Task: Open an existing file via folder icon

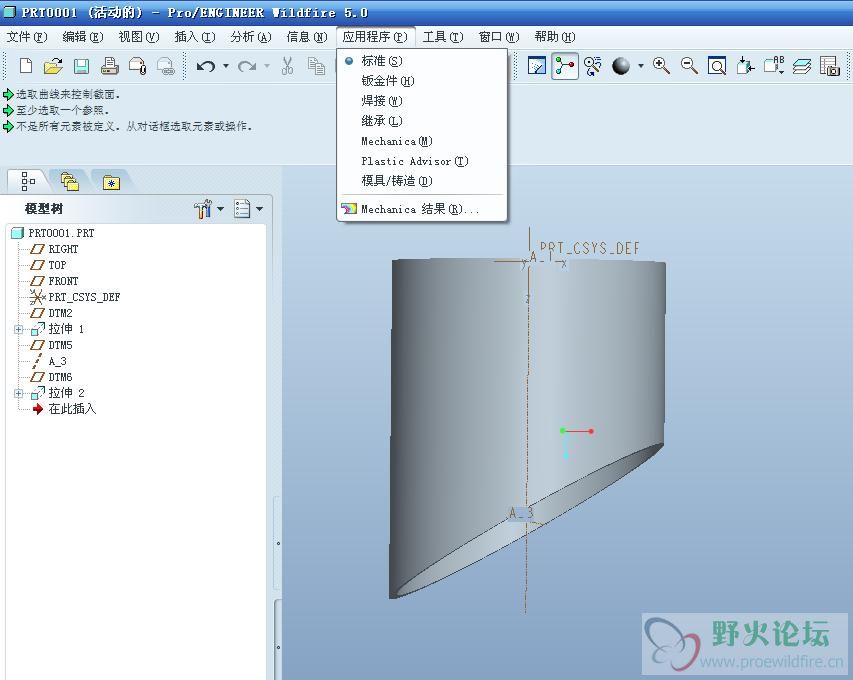Action: tap(53, 66)
